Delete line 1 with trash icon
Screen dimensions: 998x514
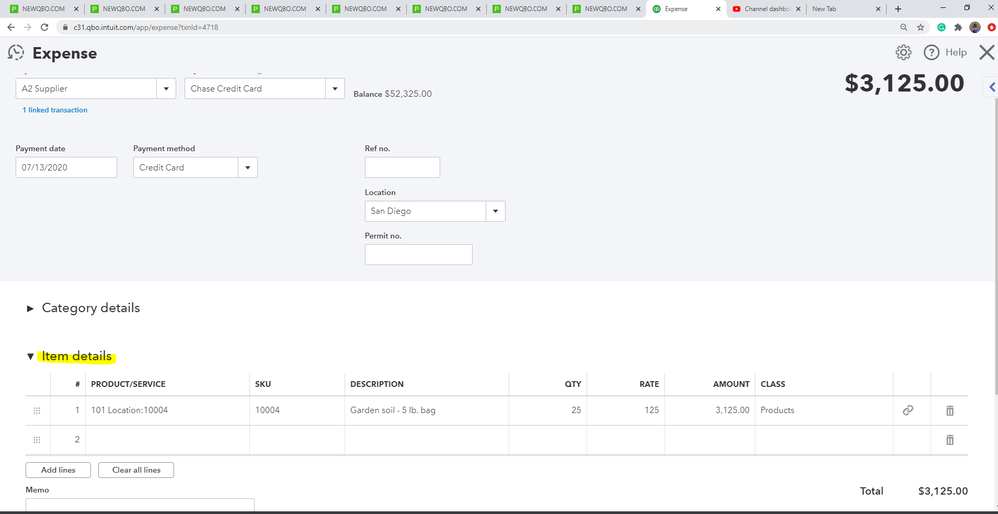tap(950, 410)
